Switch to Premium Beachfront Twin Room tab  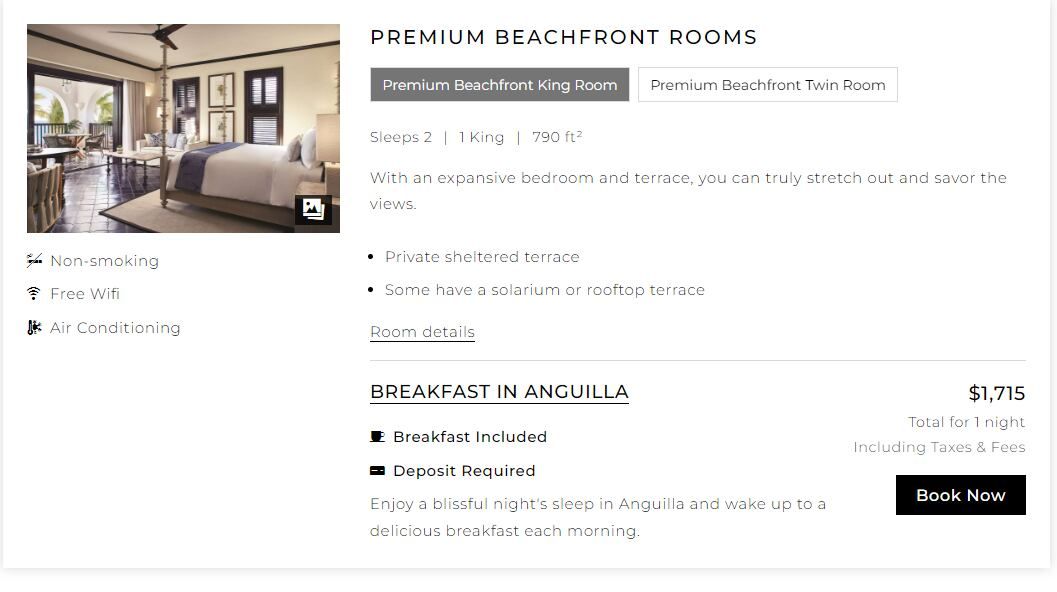[768, 85]
